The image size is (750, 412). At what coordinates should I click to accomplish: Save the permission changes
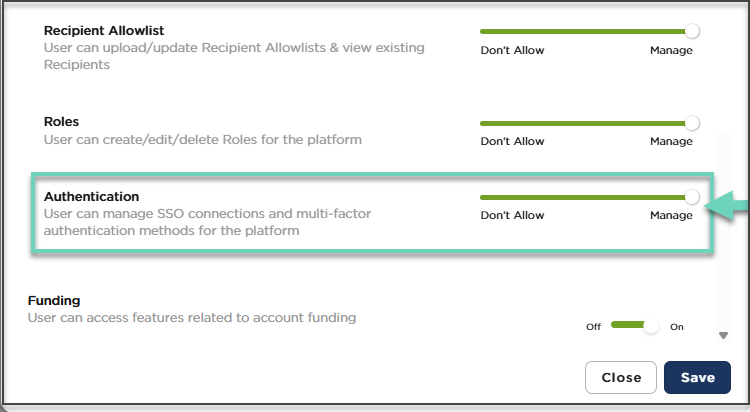[x=697, y=377]
